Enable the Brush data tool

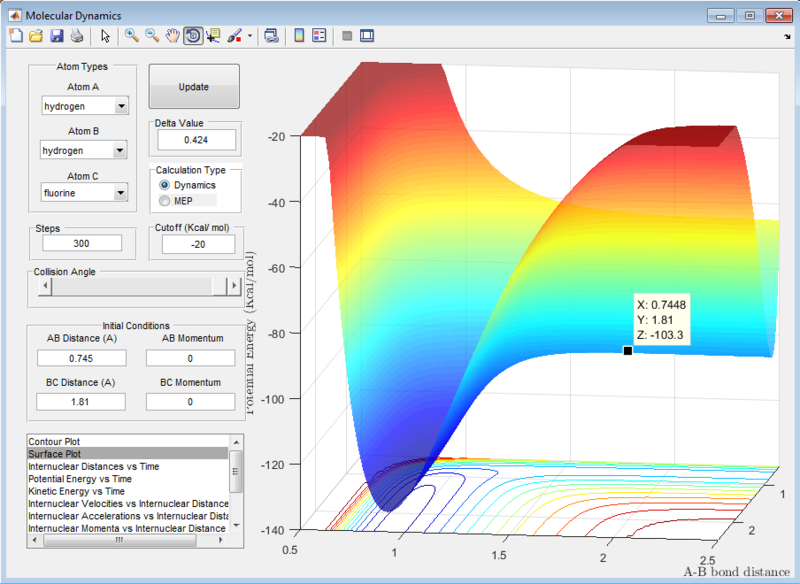(233, 36)
